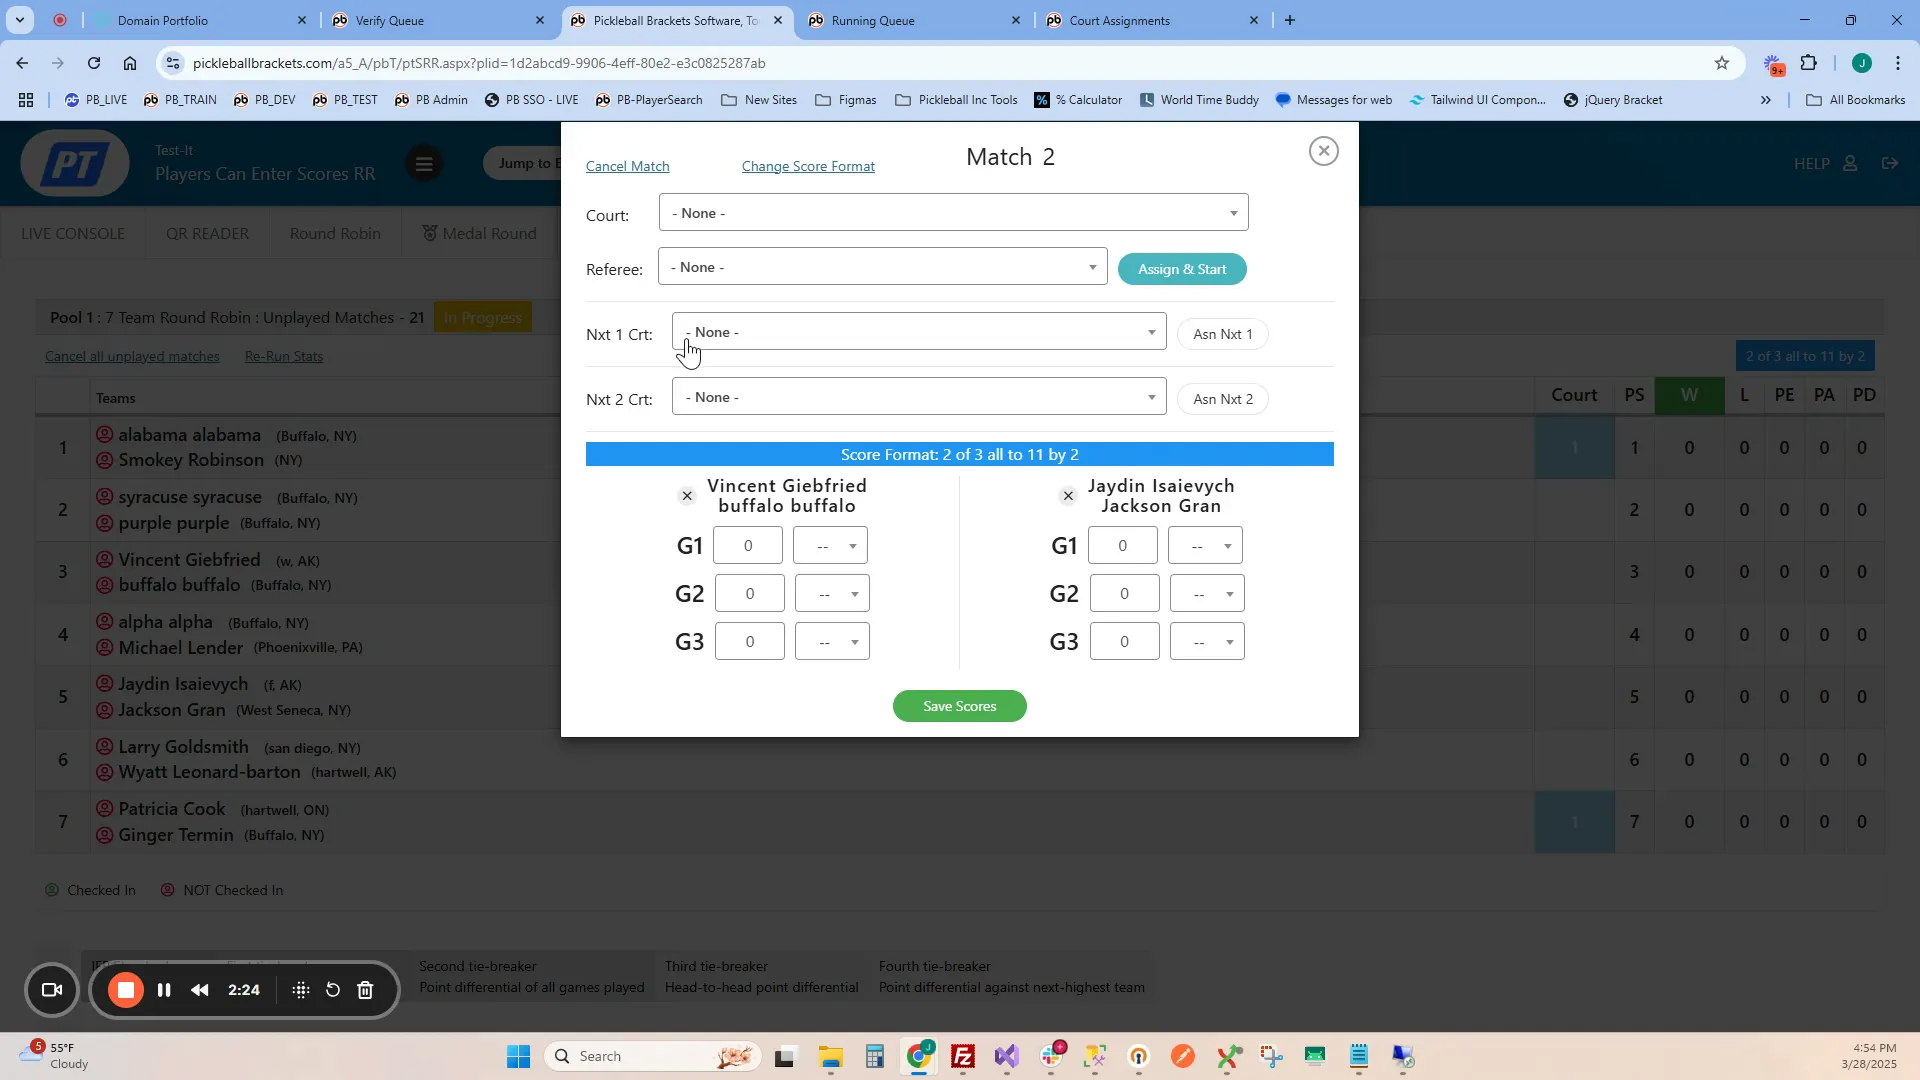The width and height of the screenshot is (1920, 1080).
Task: Close the Match 2 dialog with X icon
Action: coord(1323,151)
